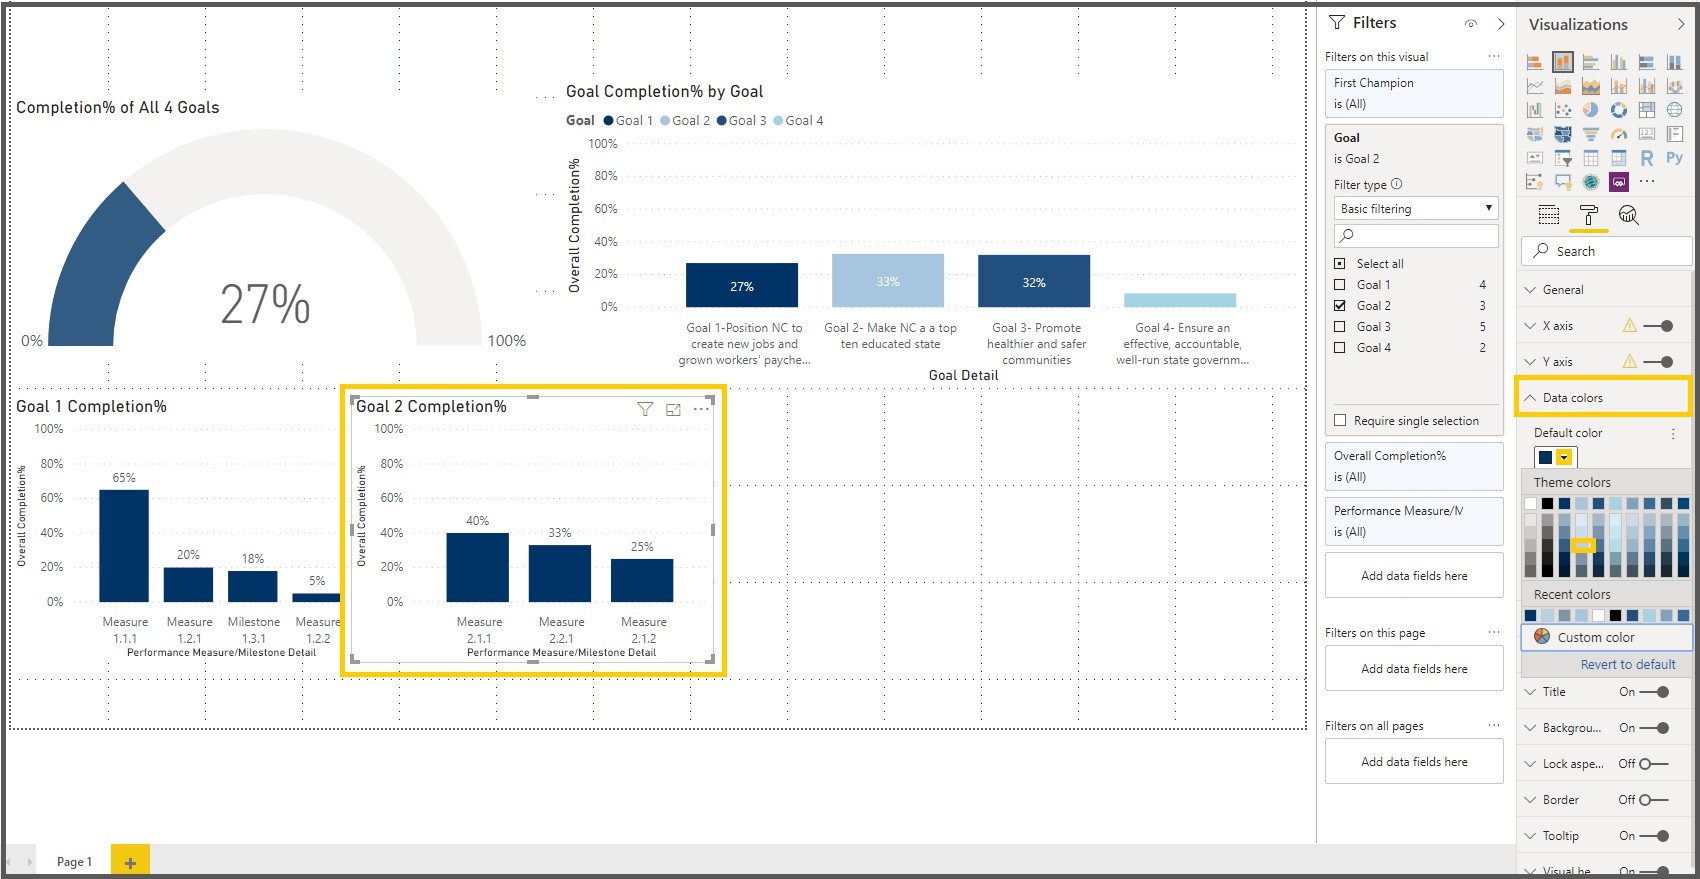Check the Goal 4 filter checkbox
The image size is (1700, 879).
click(1340, 348)
